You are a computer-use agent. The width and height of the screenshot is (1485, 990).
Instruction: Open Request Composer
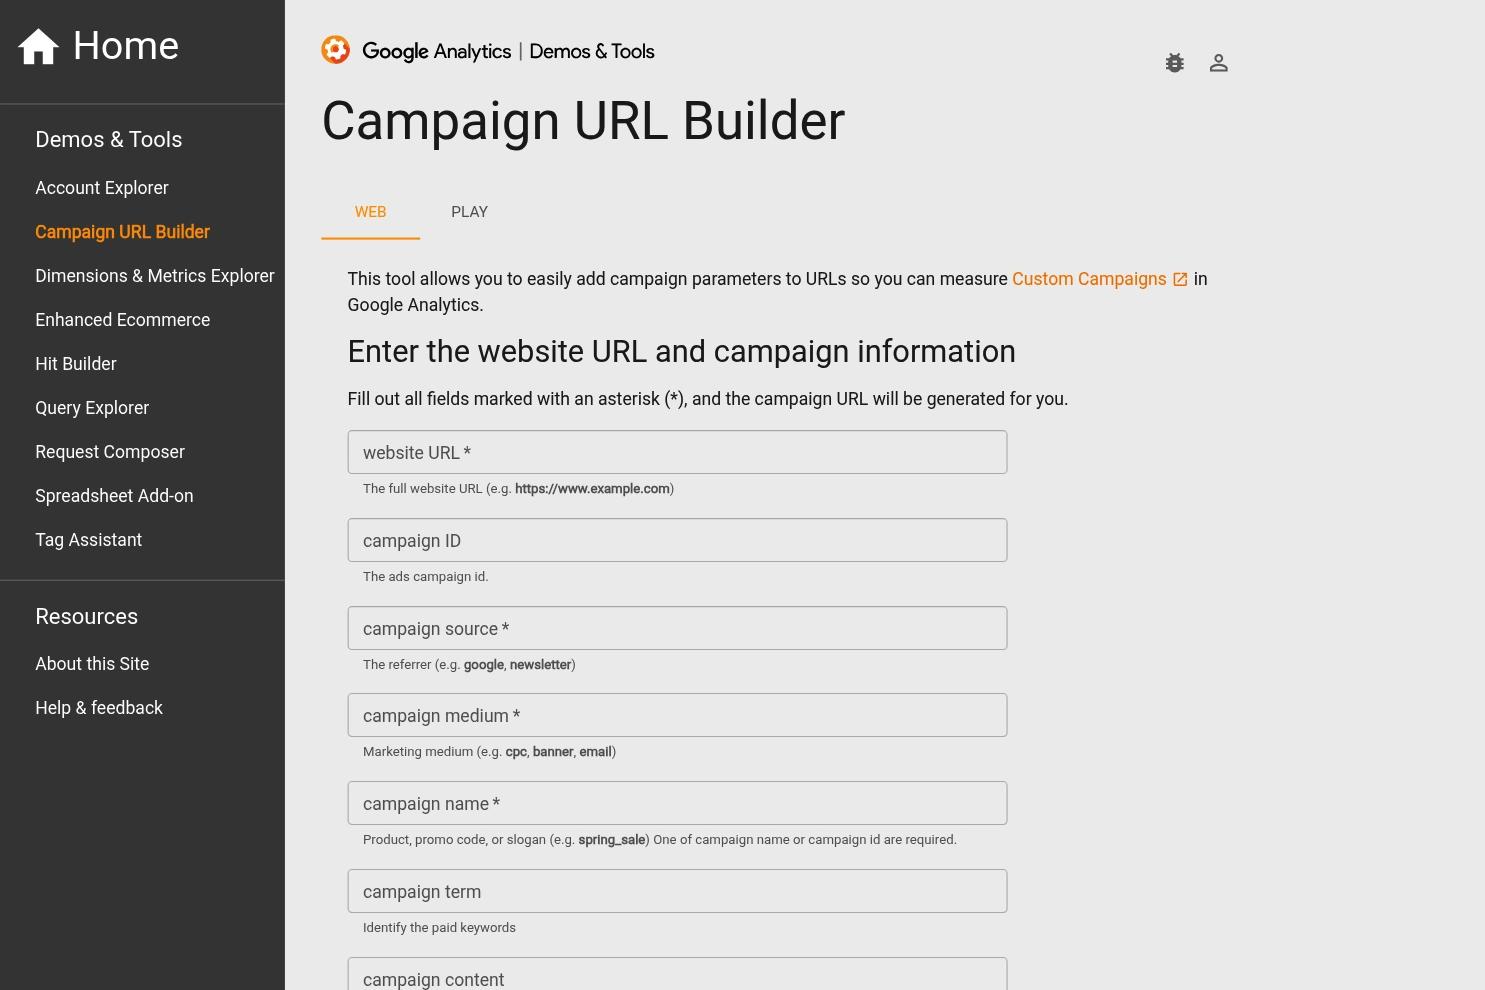tap(109, 452)
